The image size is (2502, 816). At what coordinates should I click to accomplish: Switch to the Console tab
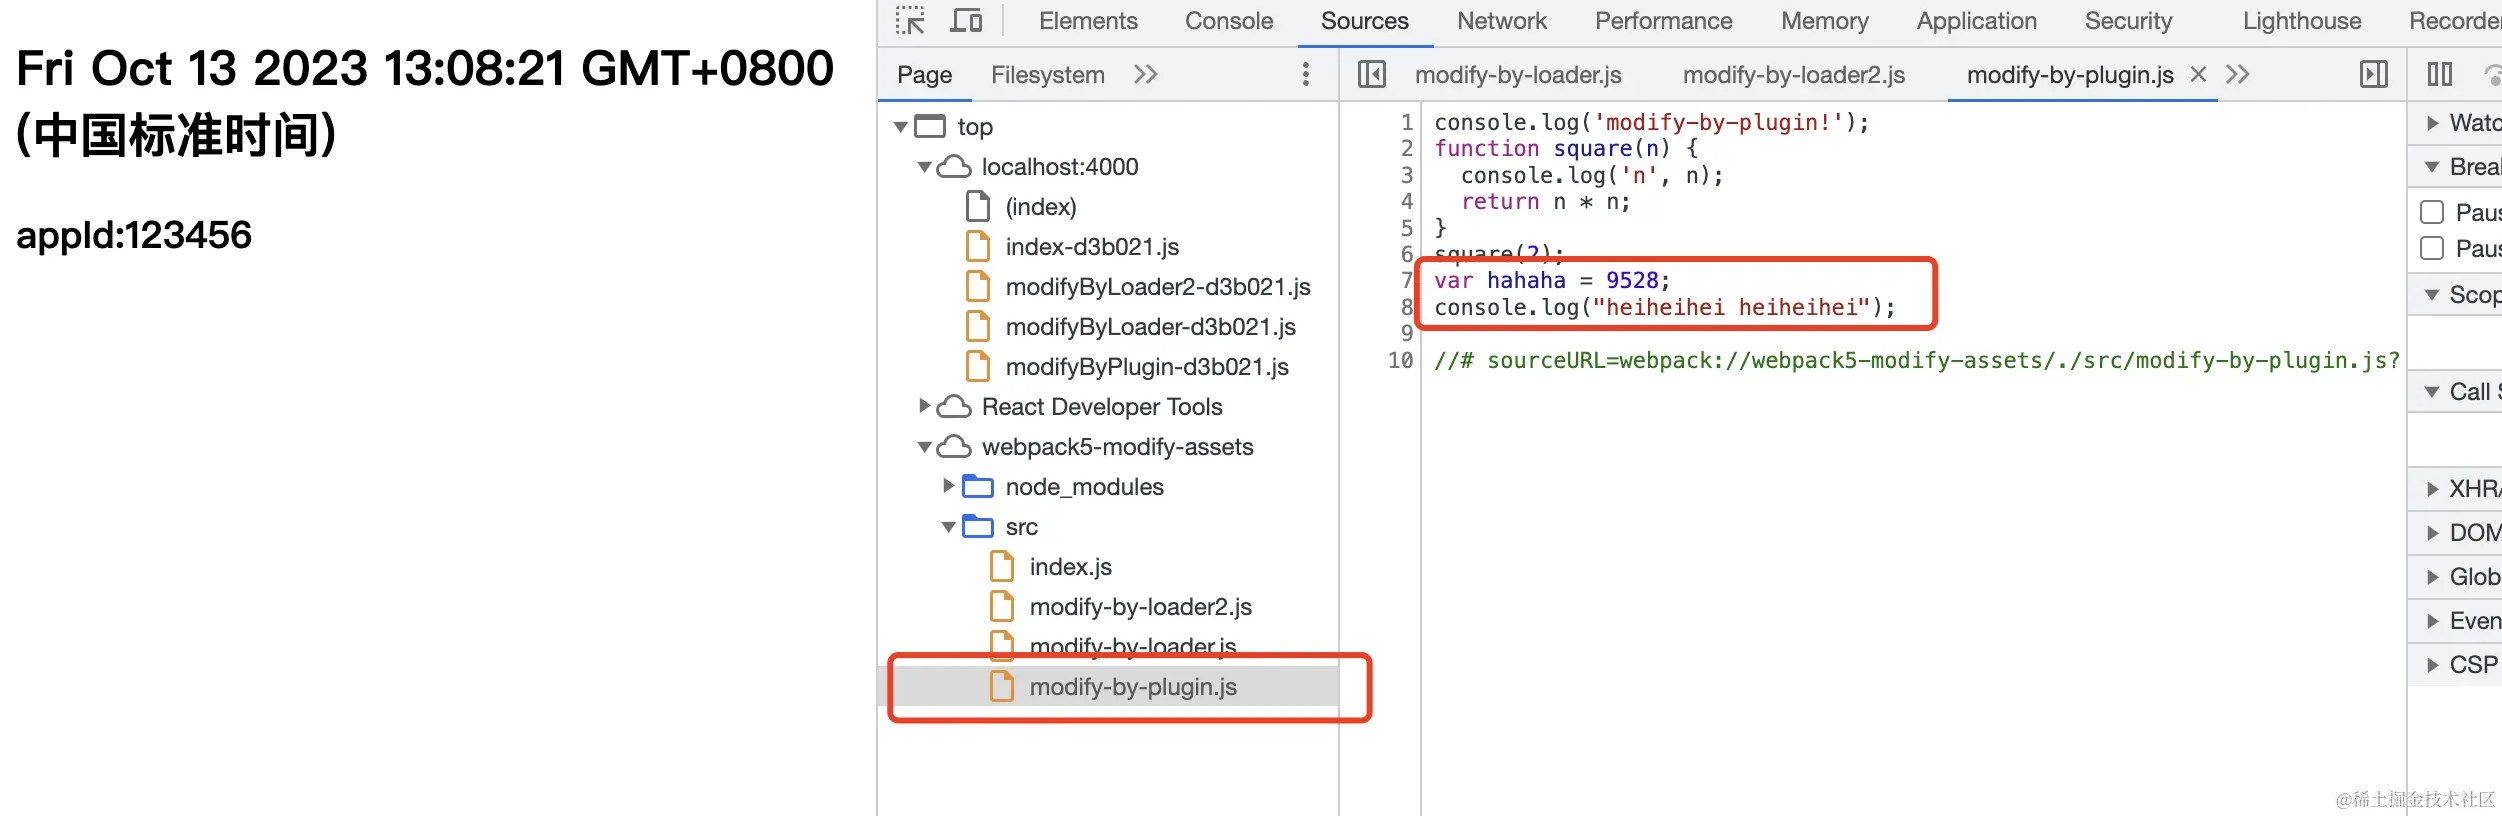click(1229, 21)
